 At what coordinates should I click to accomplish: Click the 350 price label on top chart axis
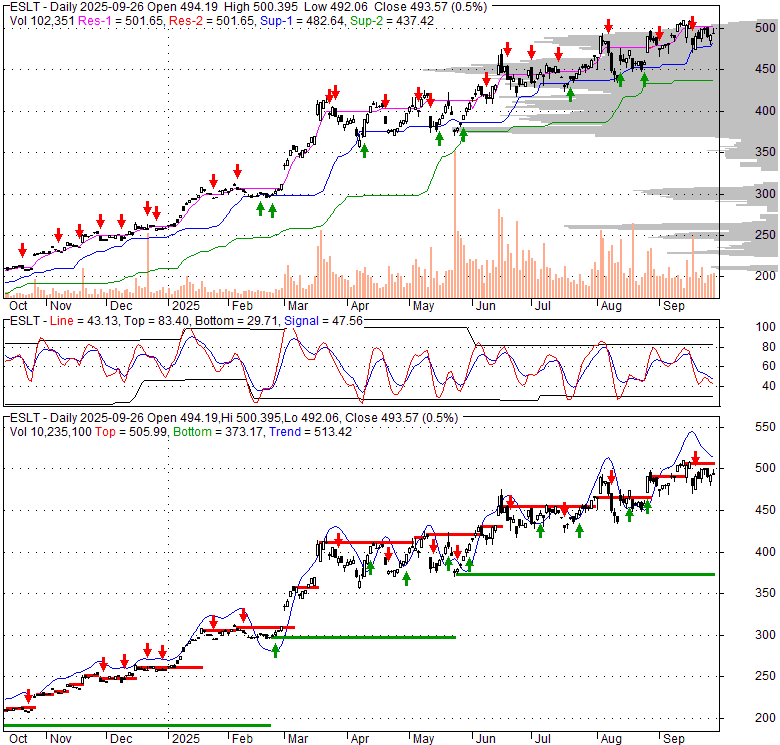click(x=765, y=152)
